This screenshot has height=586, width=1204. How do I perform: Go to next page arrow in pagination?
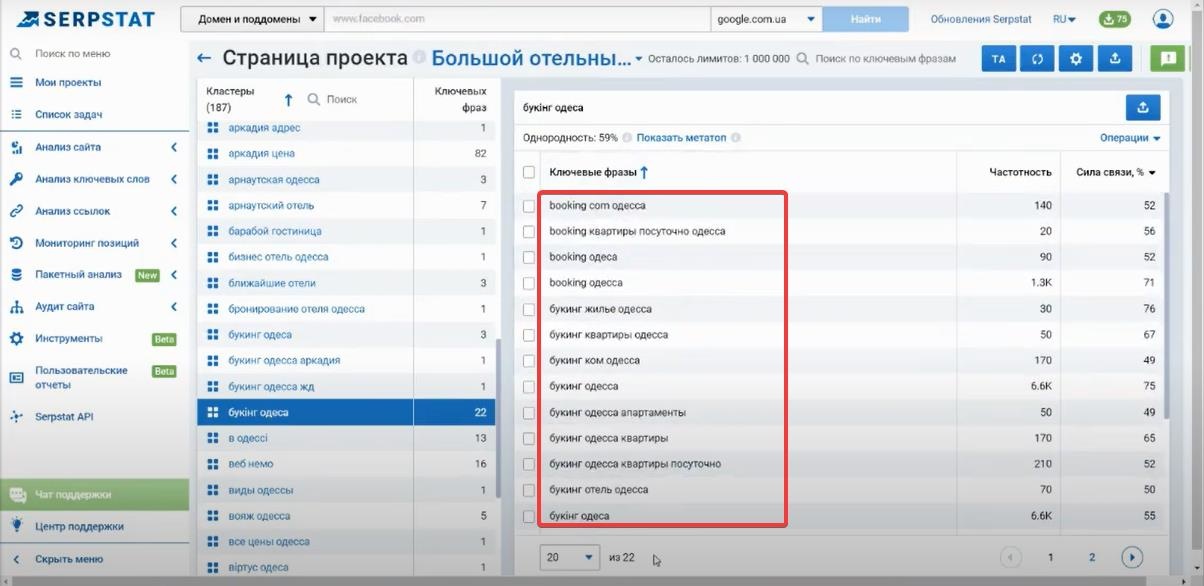(1132, 557)
